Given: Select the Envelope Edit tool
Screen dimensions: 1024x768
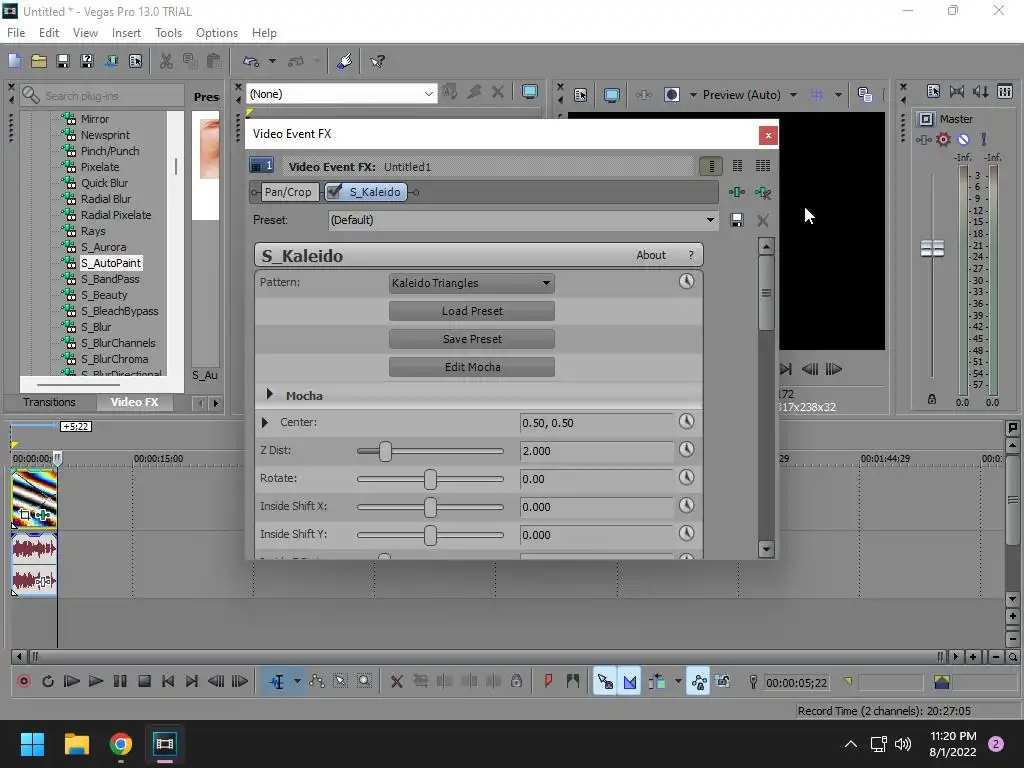Looking at the screenshot, I should point(317,682).
